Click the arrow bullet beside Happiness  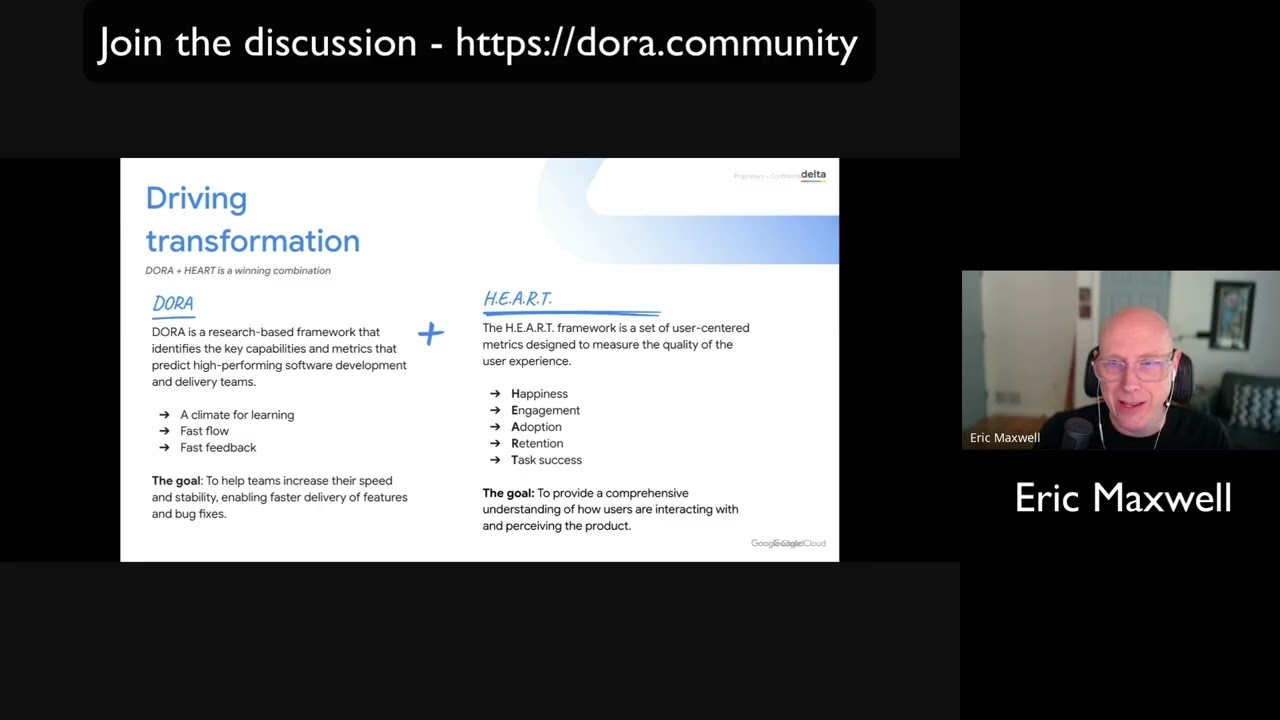point(495,394)
